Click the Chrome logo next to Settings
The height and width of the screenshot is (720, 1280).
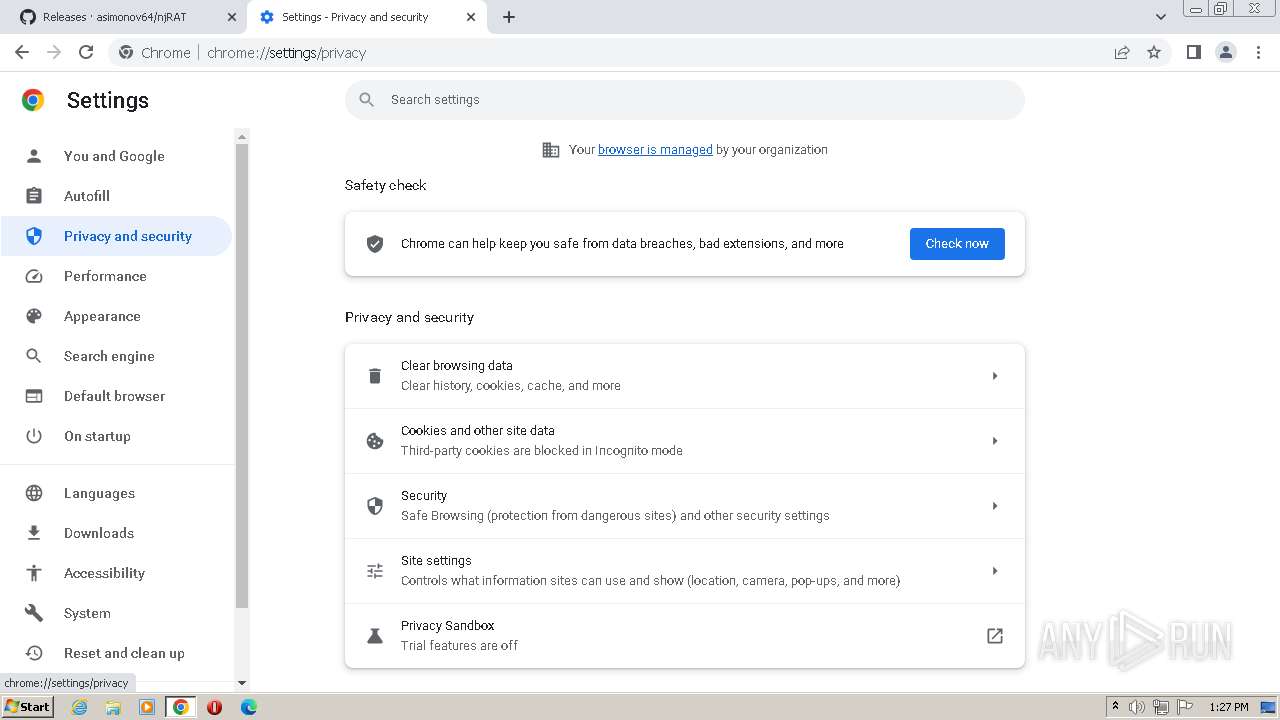(33, 100)
